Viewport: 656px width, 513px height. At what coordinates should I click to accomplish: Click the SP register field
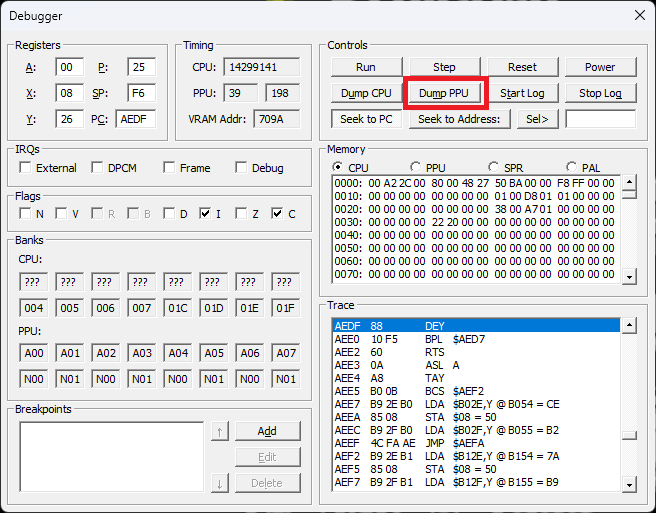[141, 93]
